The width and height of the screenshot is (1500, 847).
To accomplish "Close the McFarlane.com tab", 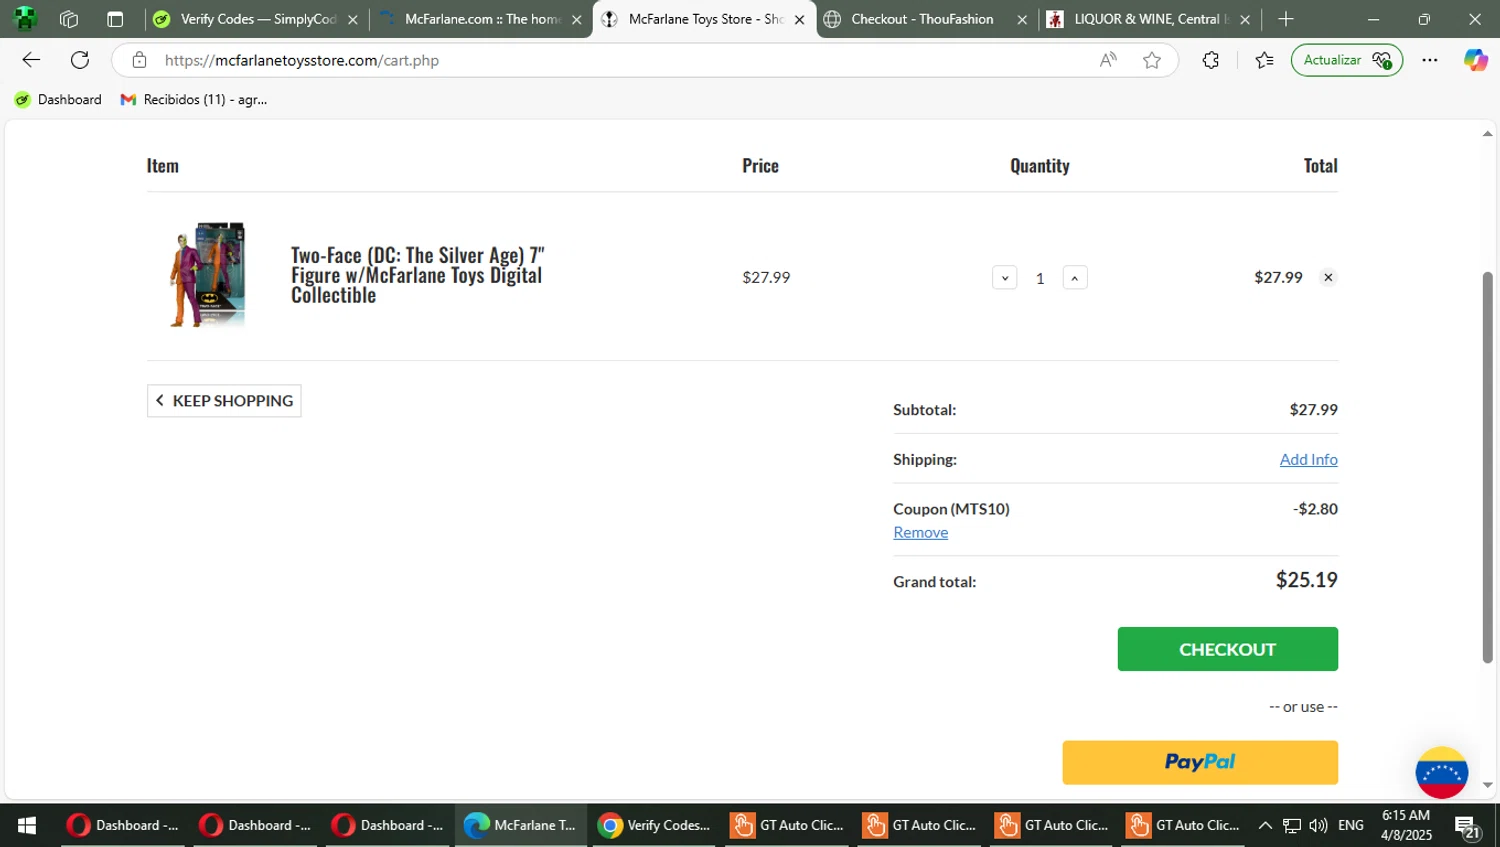I will coord(576,19).
